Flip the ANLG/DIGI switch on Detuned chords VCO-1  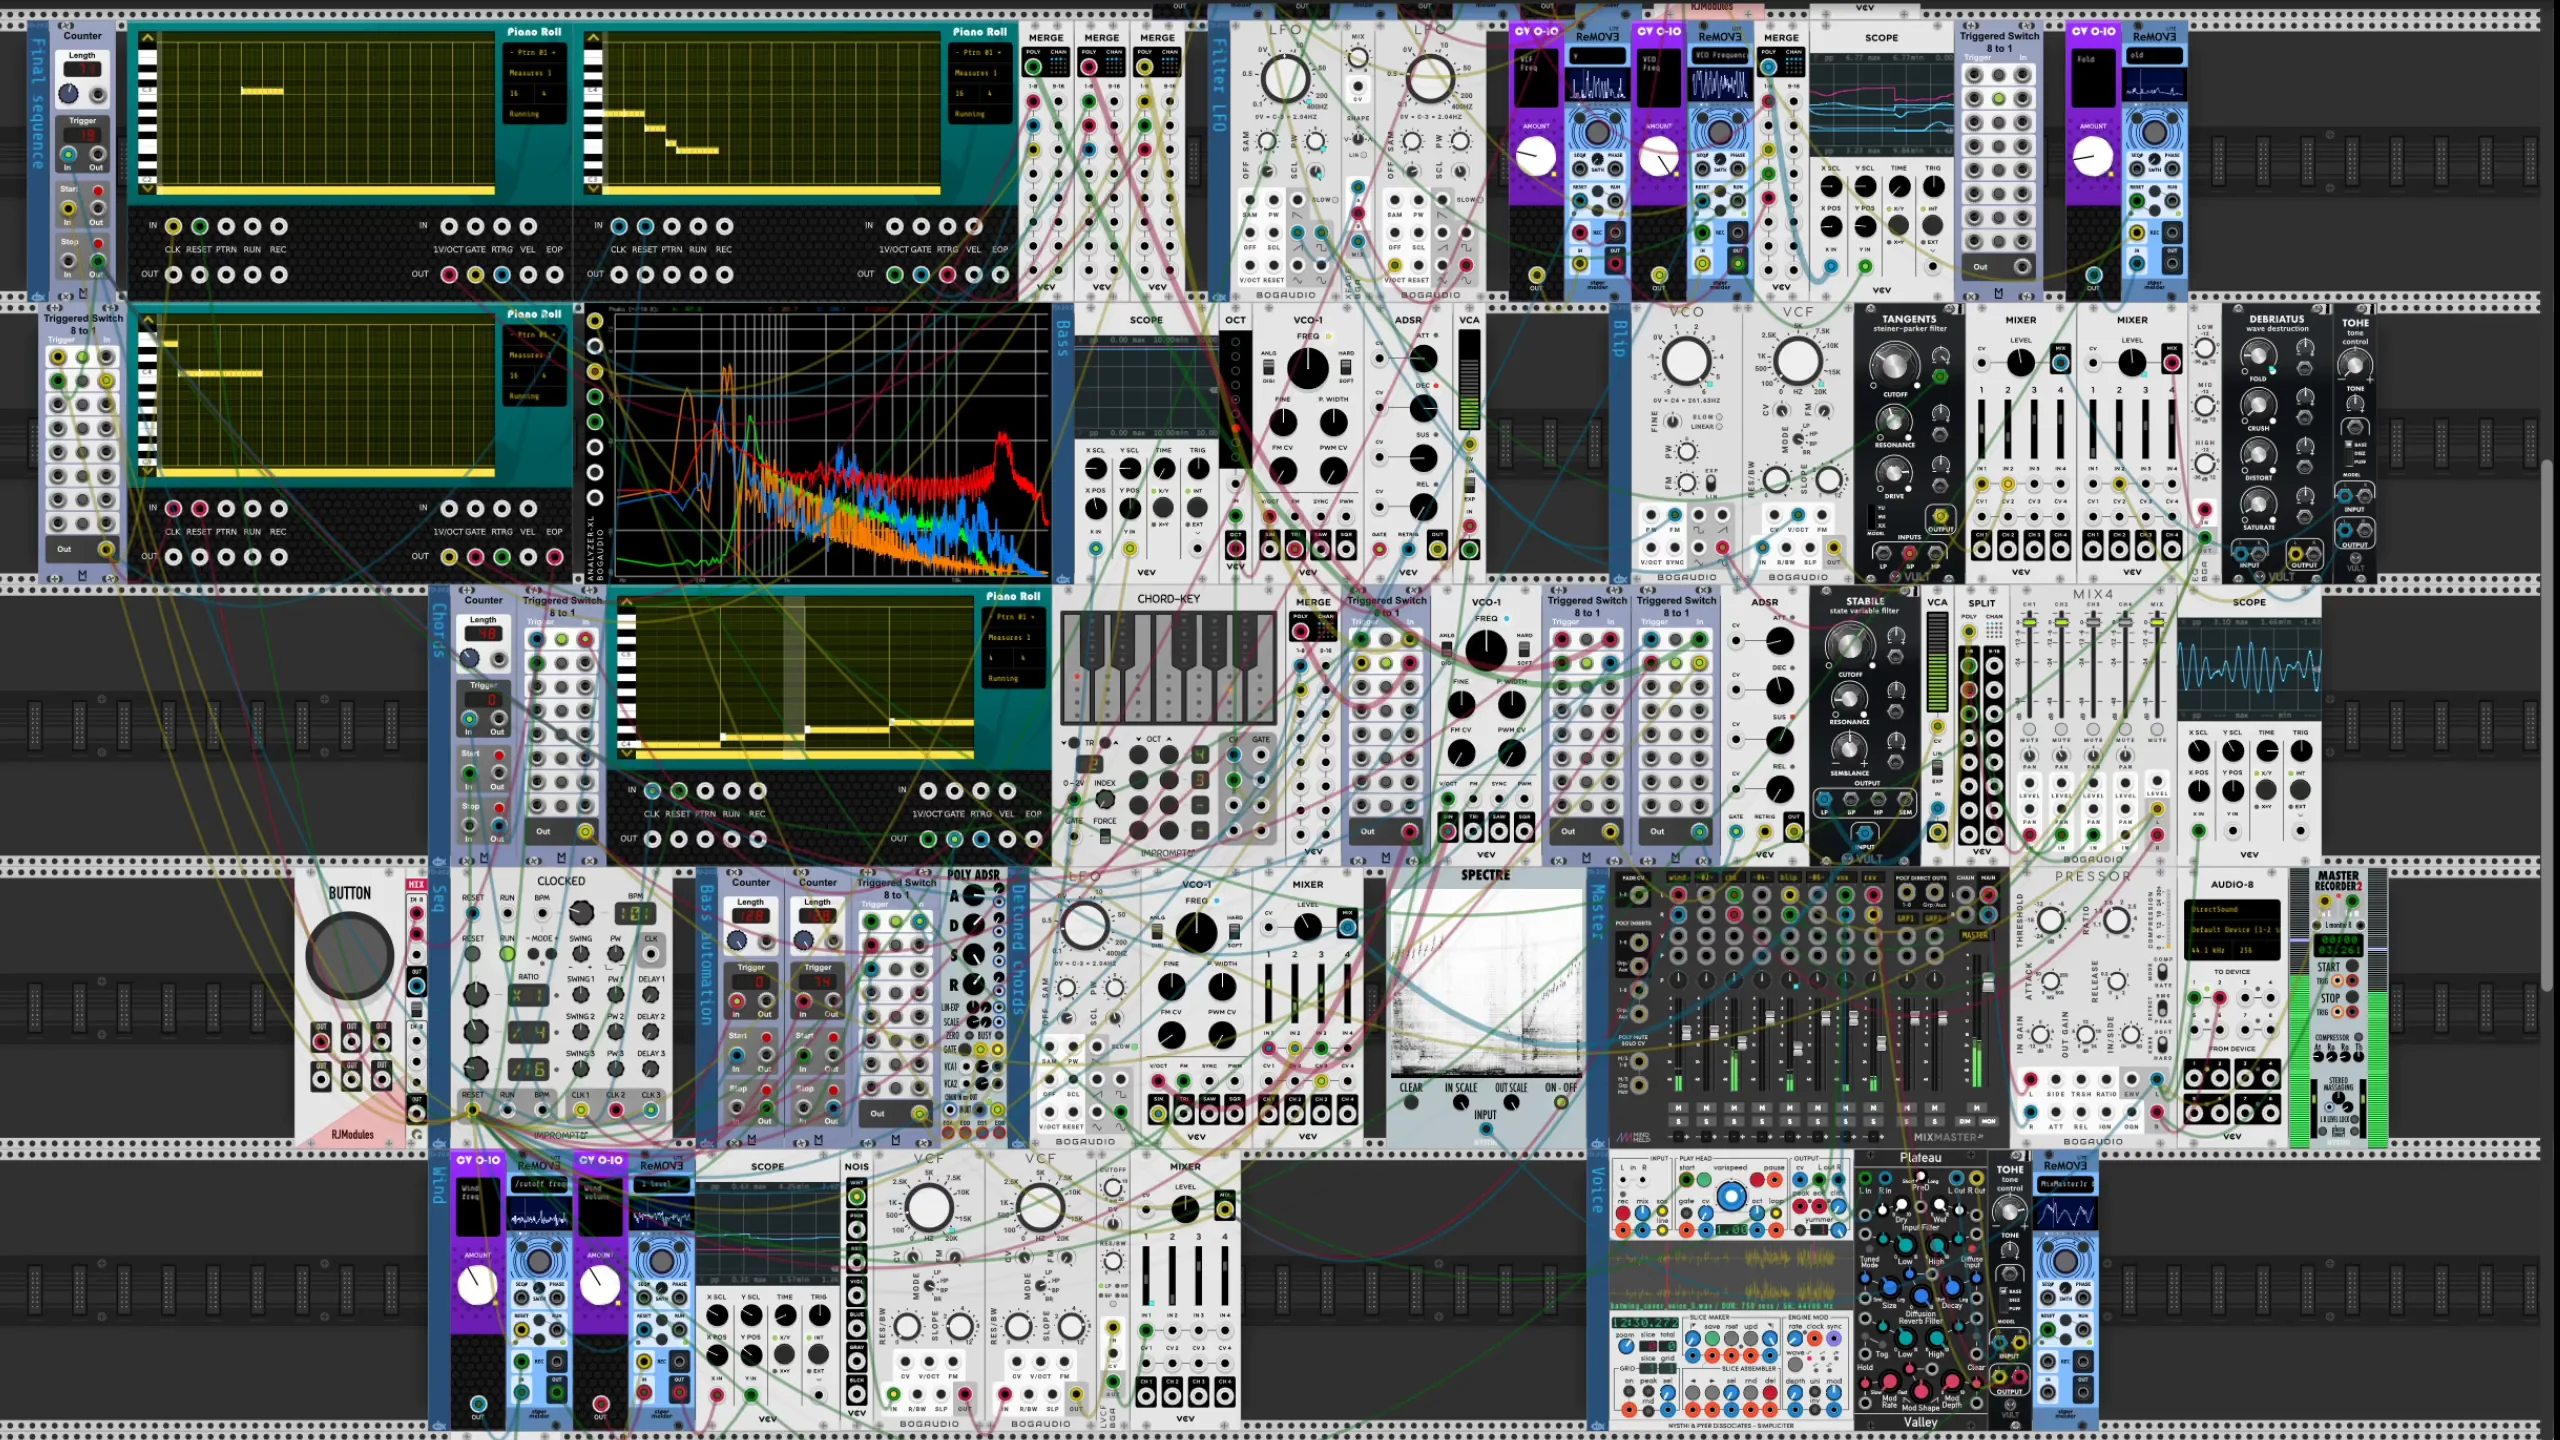coord(1157,931)
